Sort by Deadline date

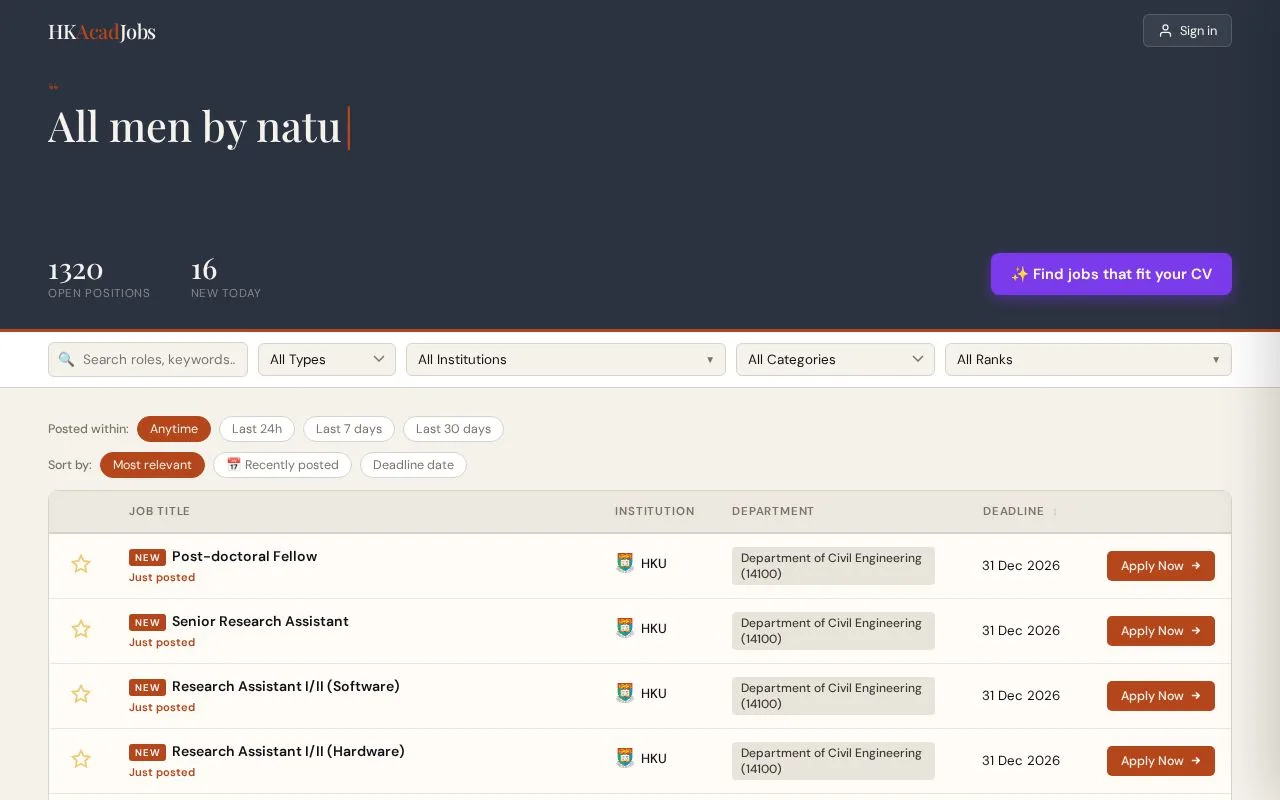point(413,465)
